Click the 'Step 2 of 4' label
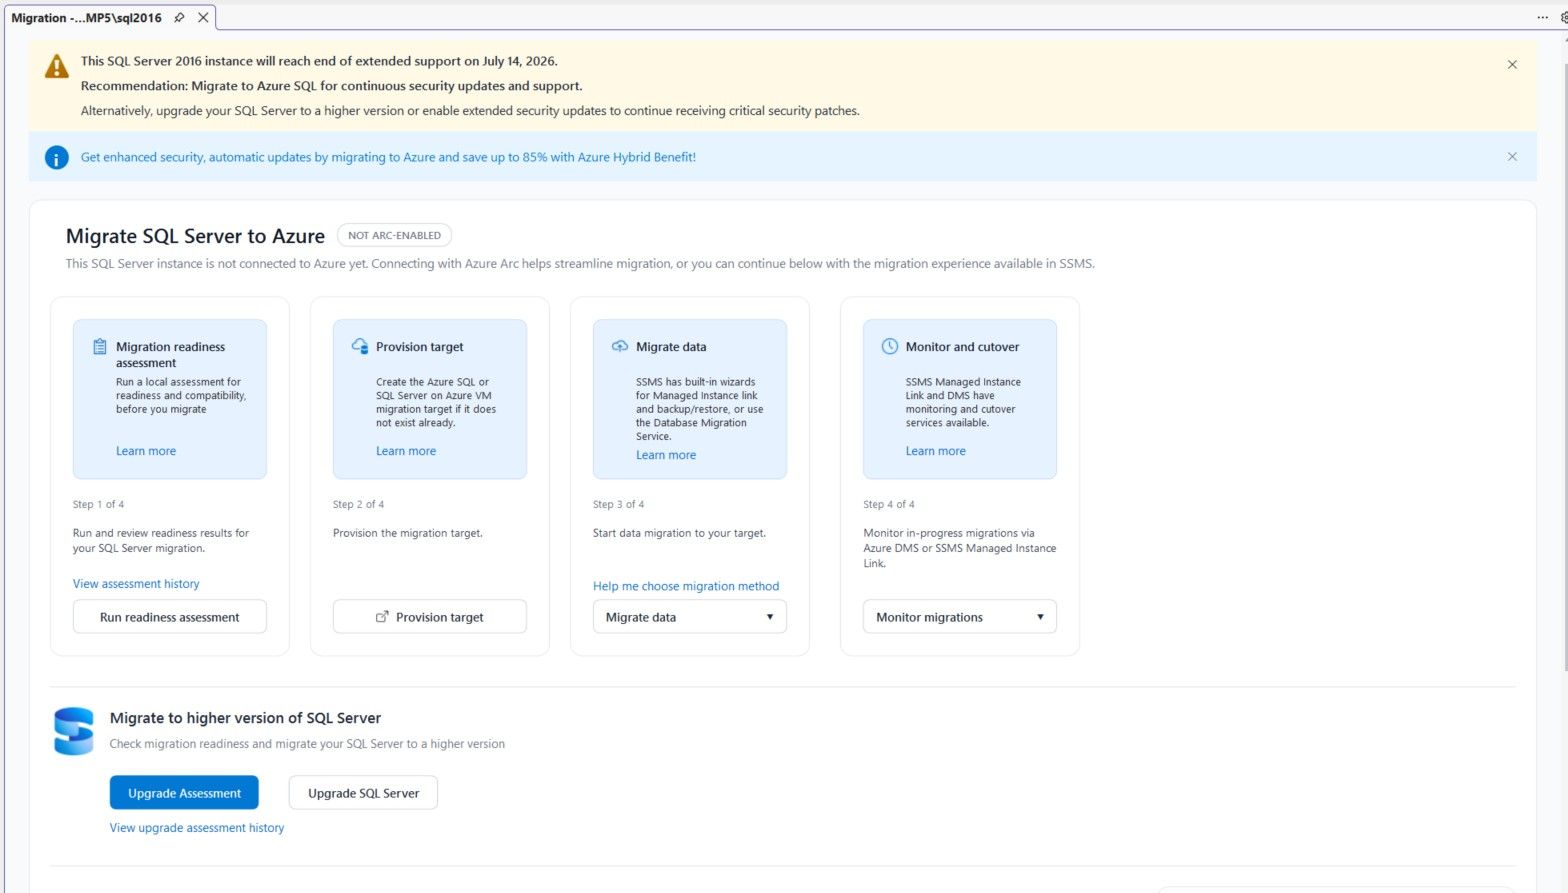1568x893 pixels. [x=359, y=505]
